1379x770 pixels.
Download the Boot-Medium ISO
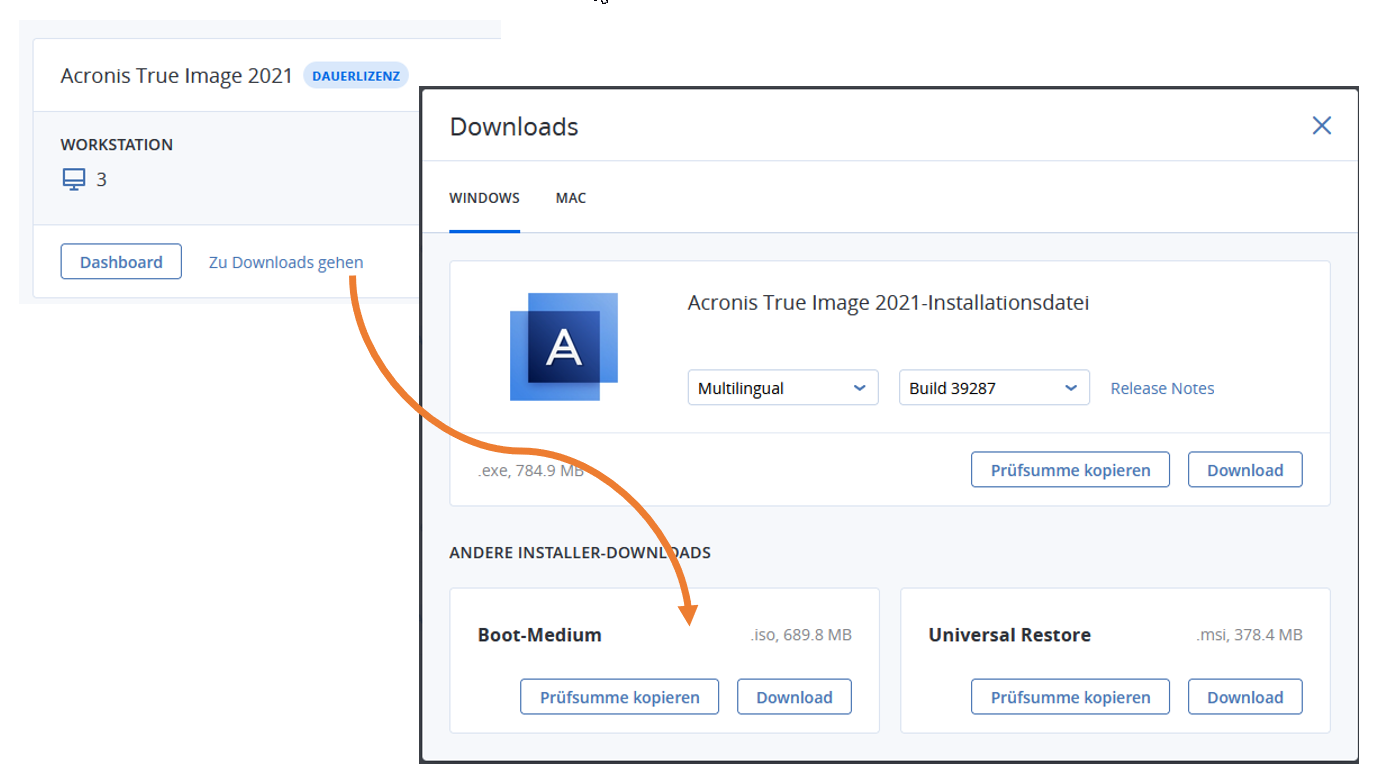pyautogui.click(x=794, y=697)
